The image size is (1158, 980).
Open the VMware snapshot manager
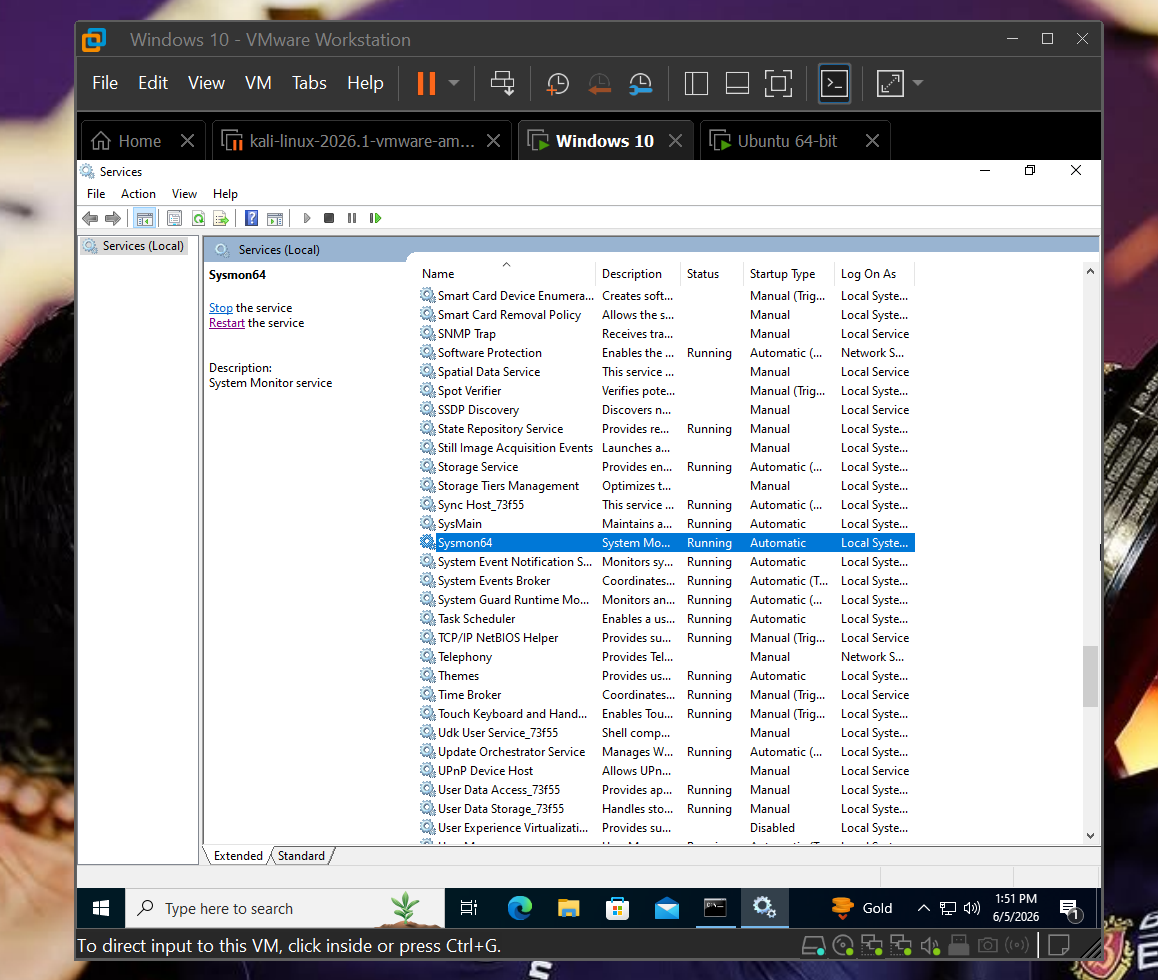tap(640, 83)
